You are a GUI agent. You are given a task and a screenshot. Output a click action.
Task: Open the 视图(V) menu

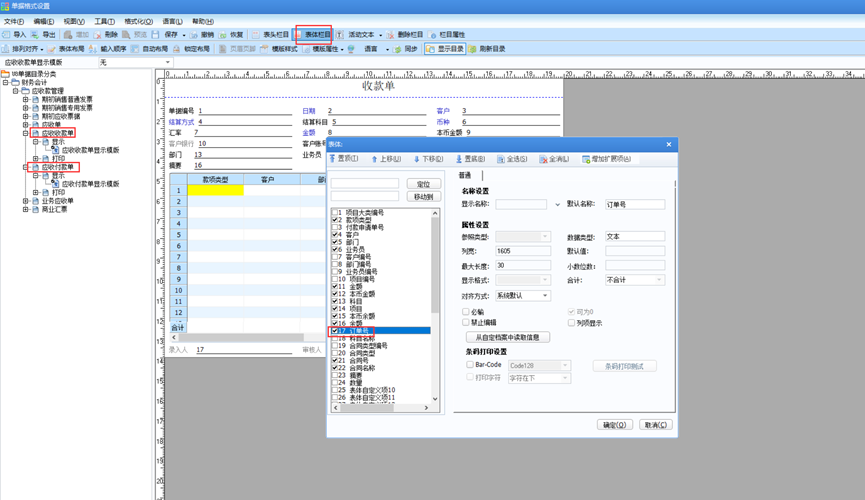[x=74, y=22]
